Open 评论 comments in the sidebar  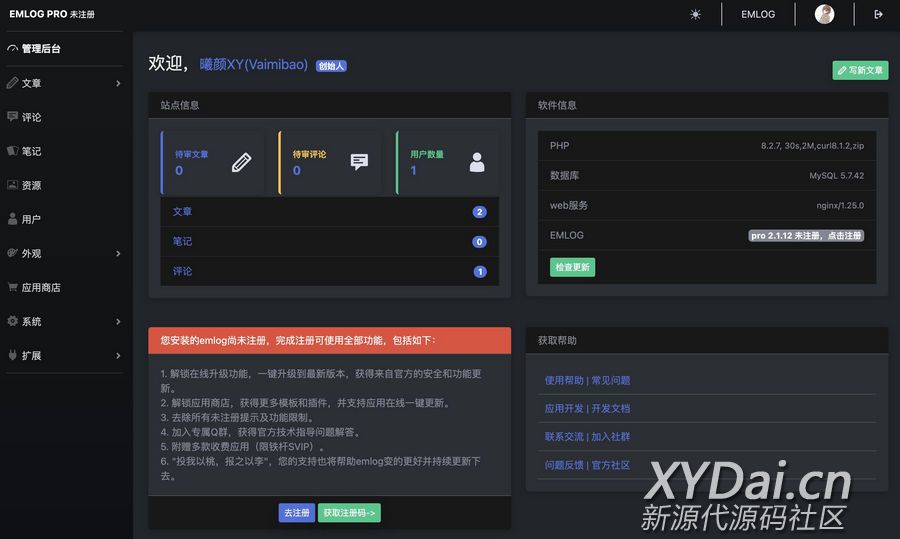pyautogui.click(x=32, y=117)
